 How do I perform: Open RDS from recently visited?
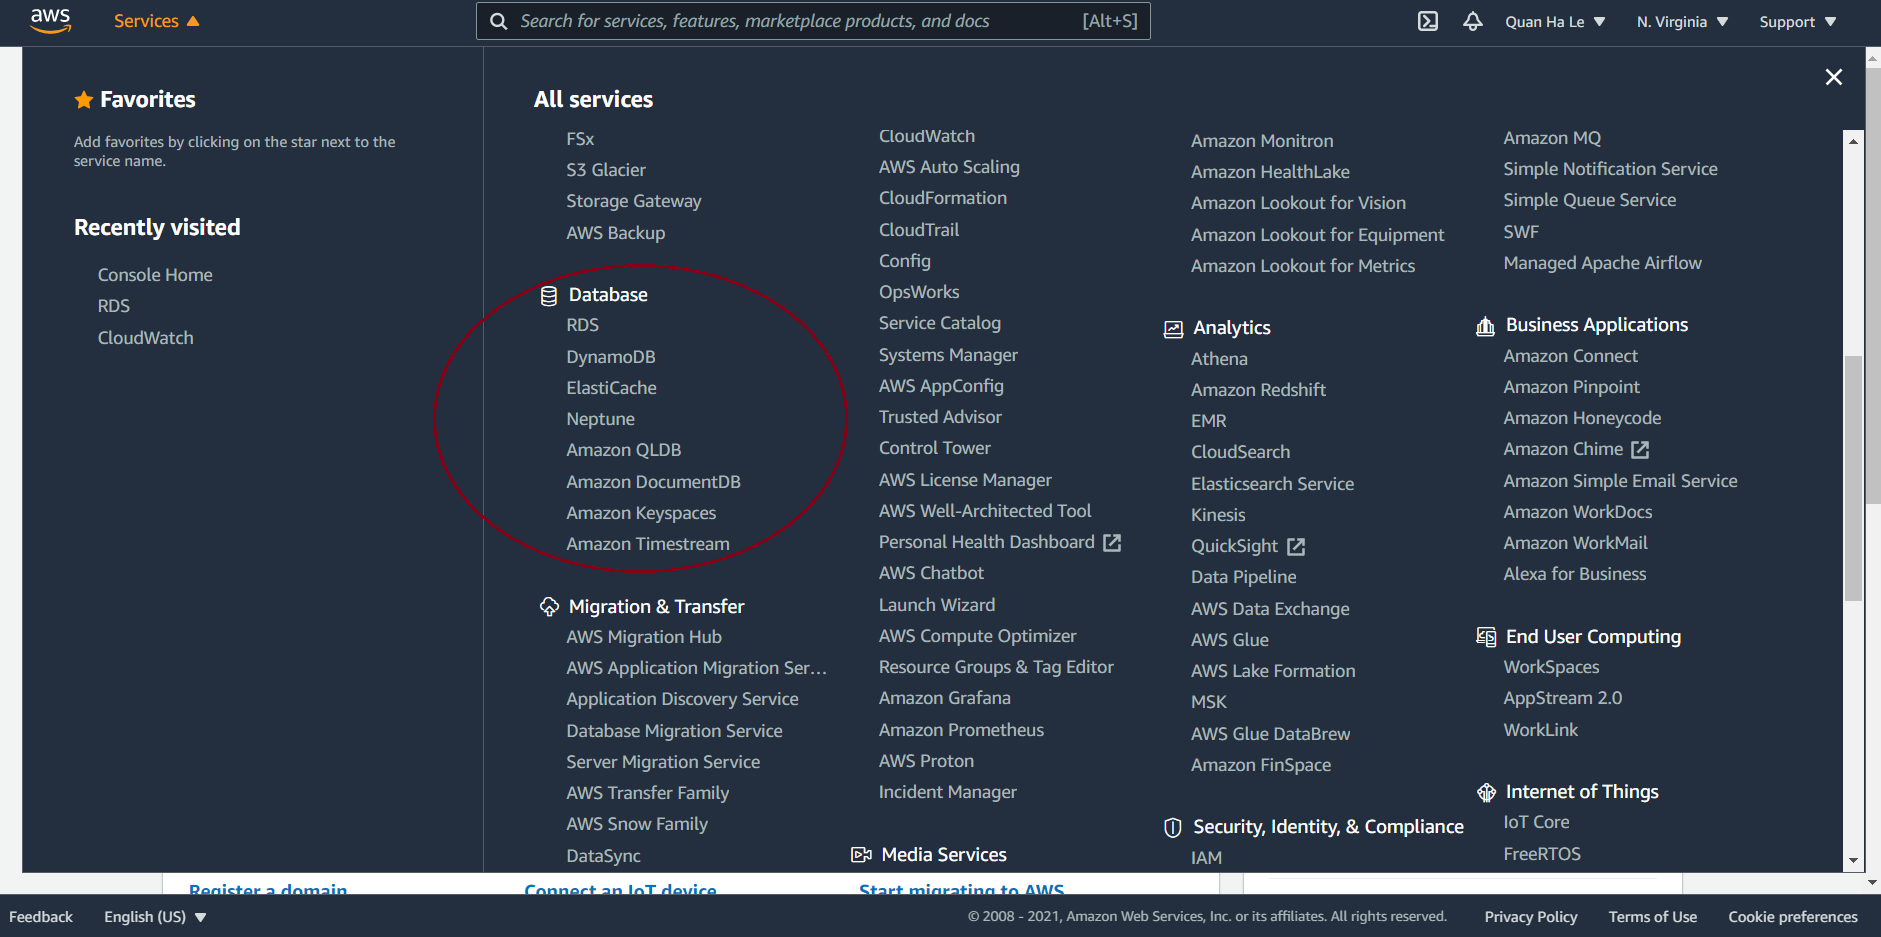tap(114, 306)
